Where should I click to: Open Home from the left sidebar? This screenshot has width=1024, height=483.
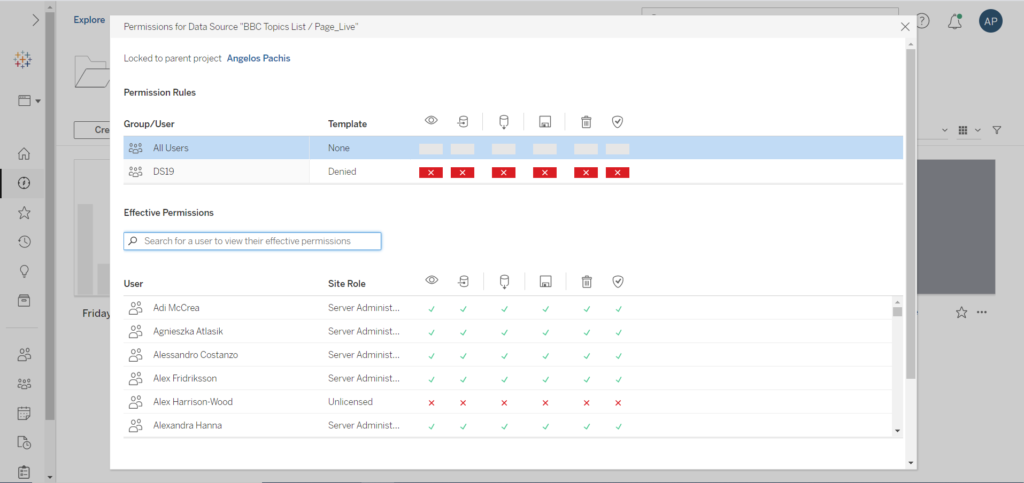pyautogui.click(x=24, y=154)
